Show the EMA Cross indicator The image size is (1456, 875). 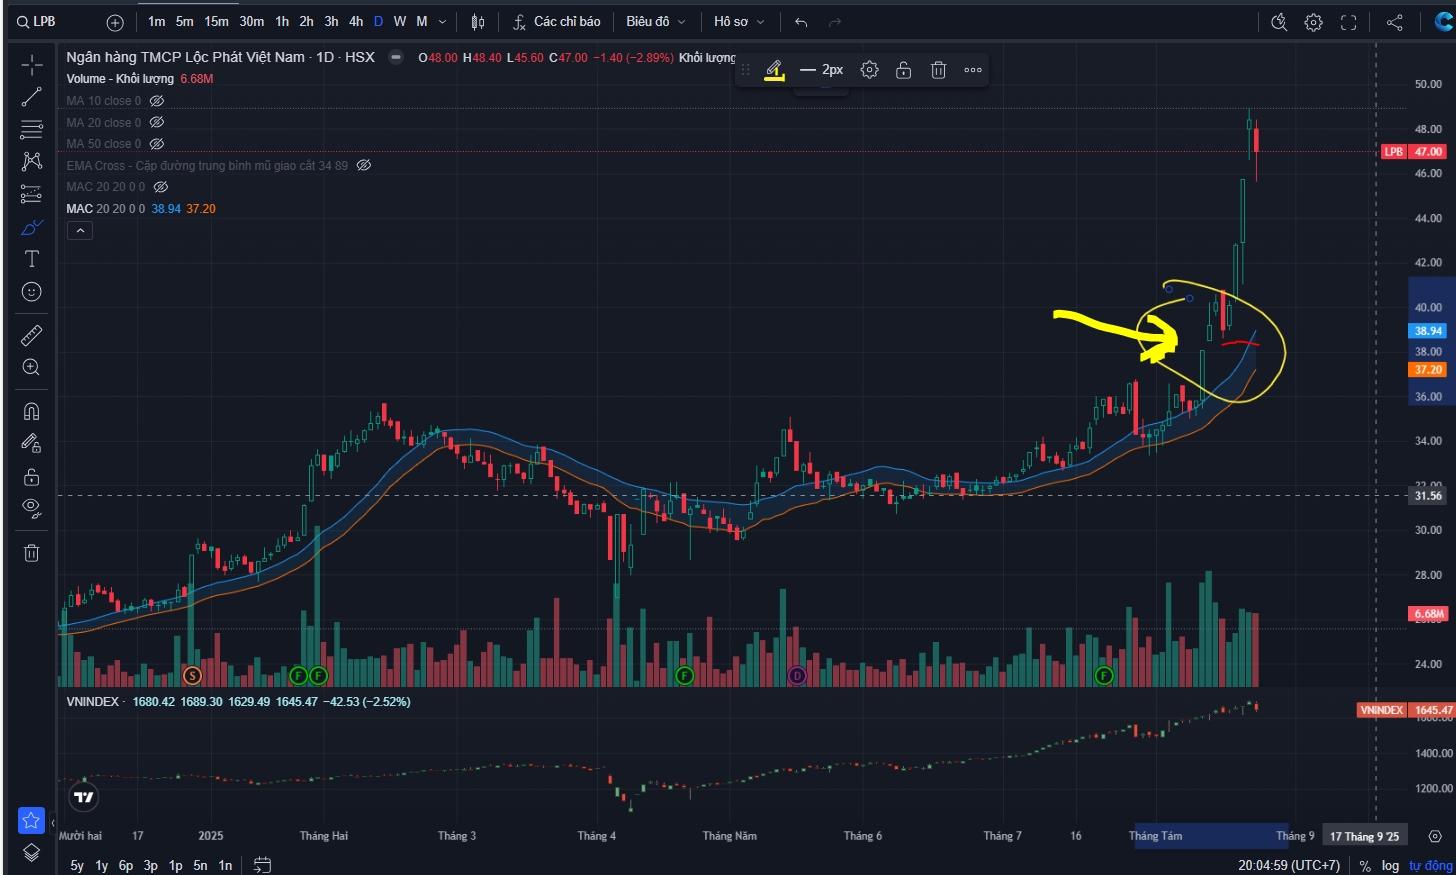364,165
